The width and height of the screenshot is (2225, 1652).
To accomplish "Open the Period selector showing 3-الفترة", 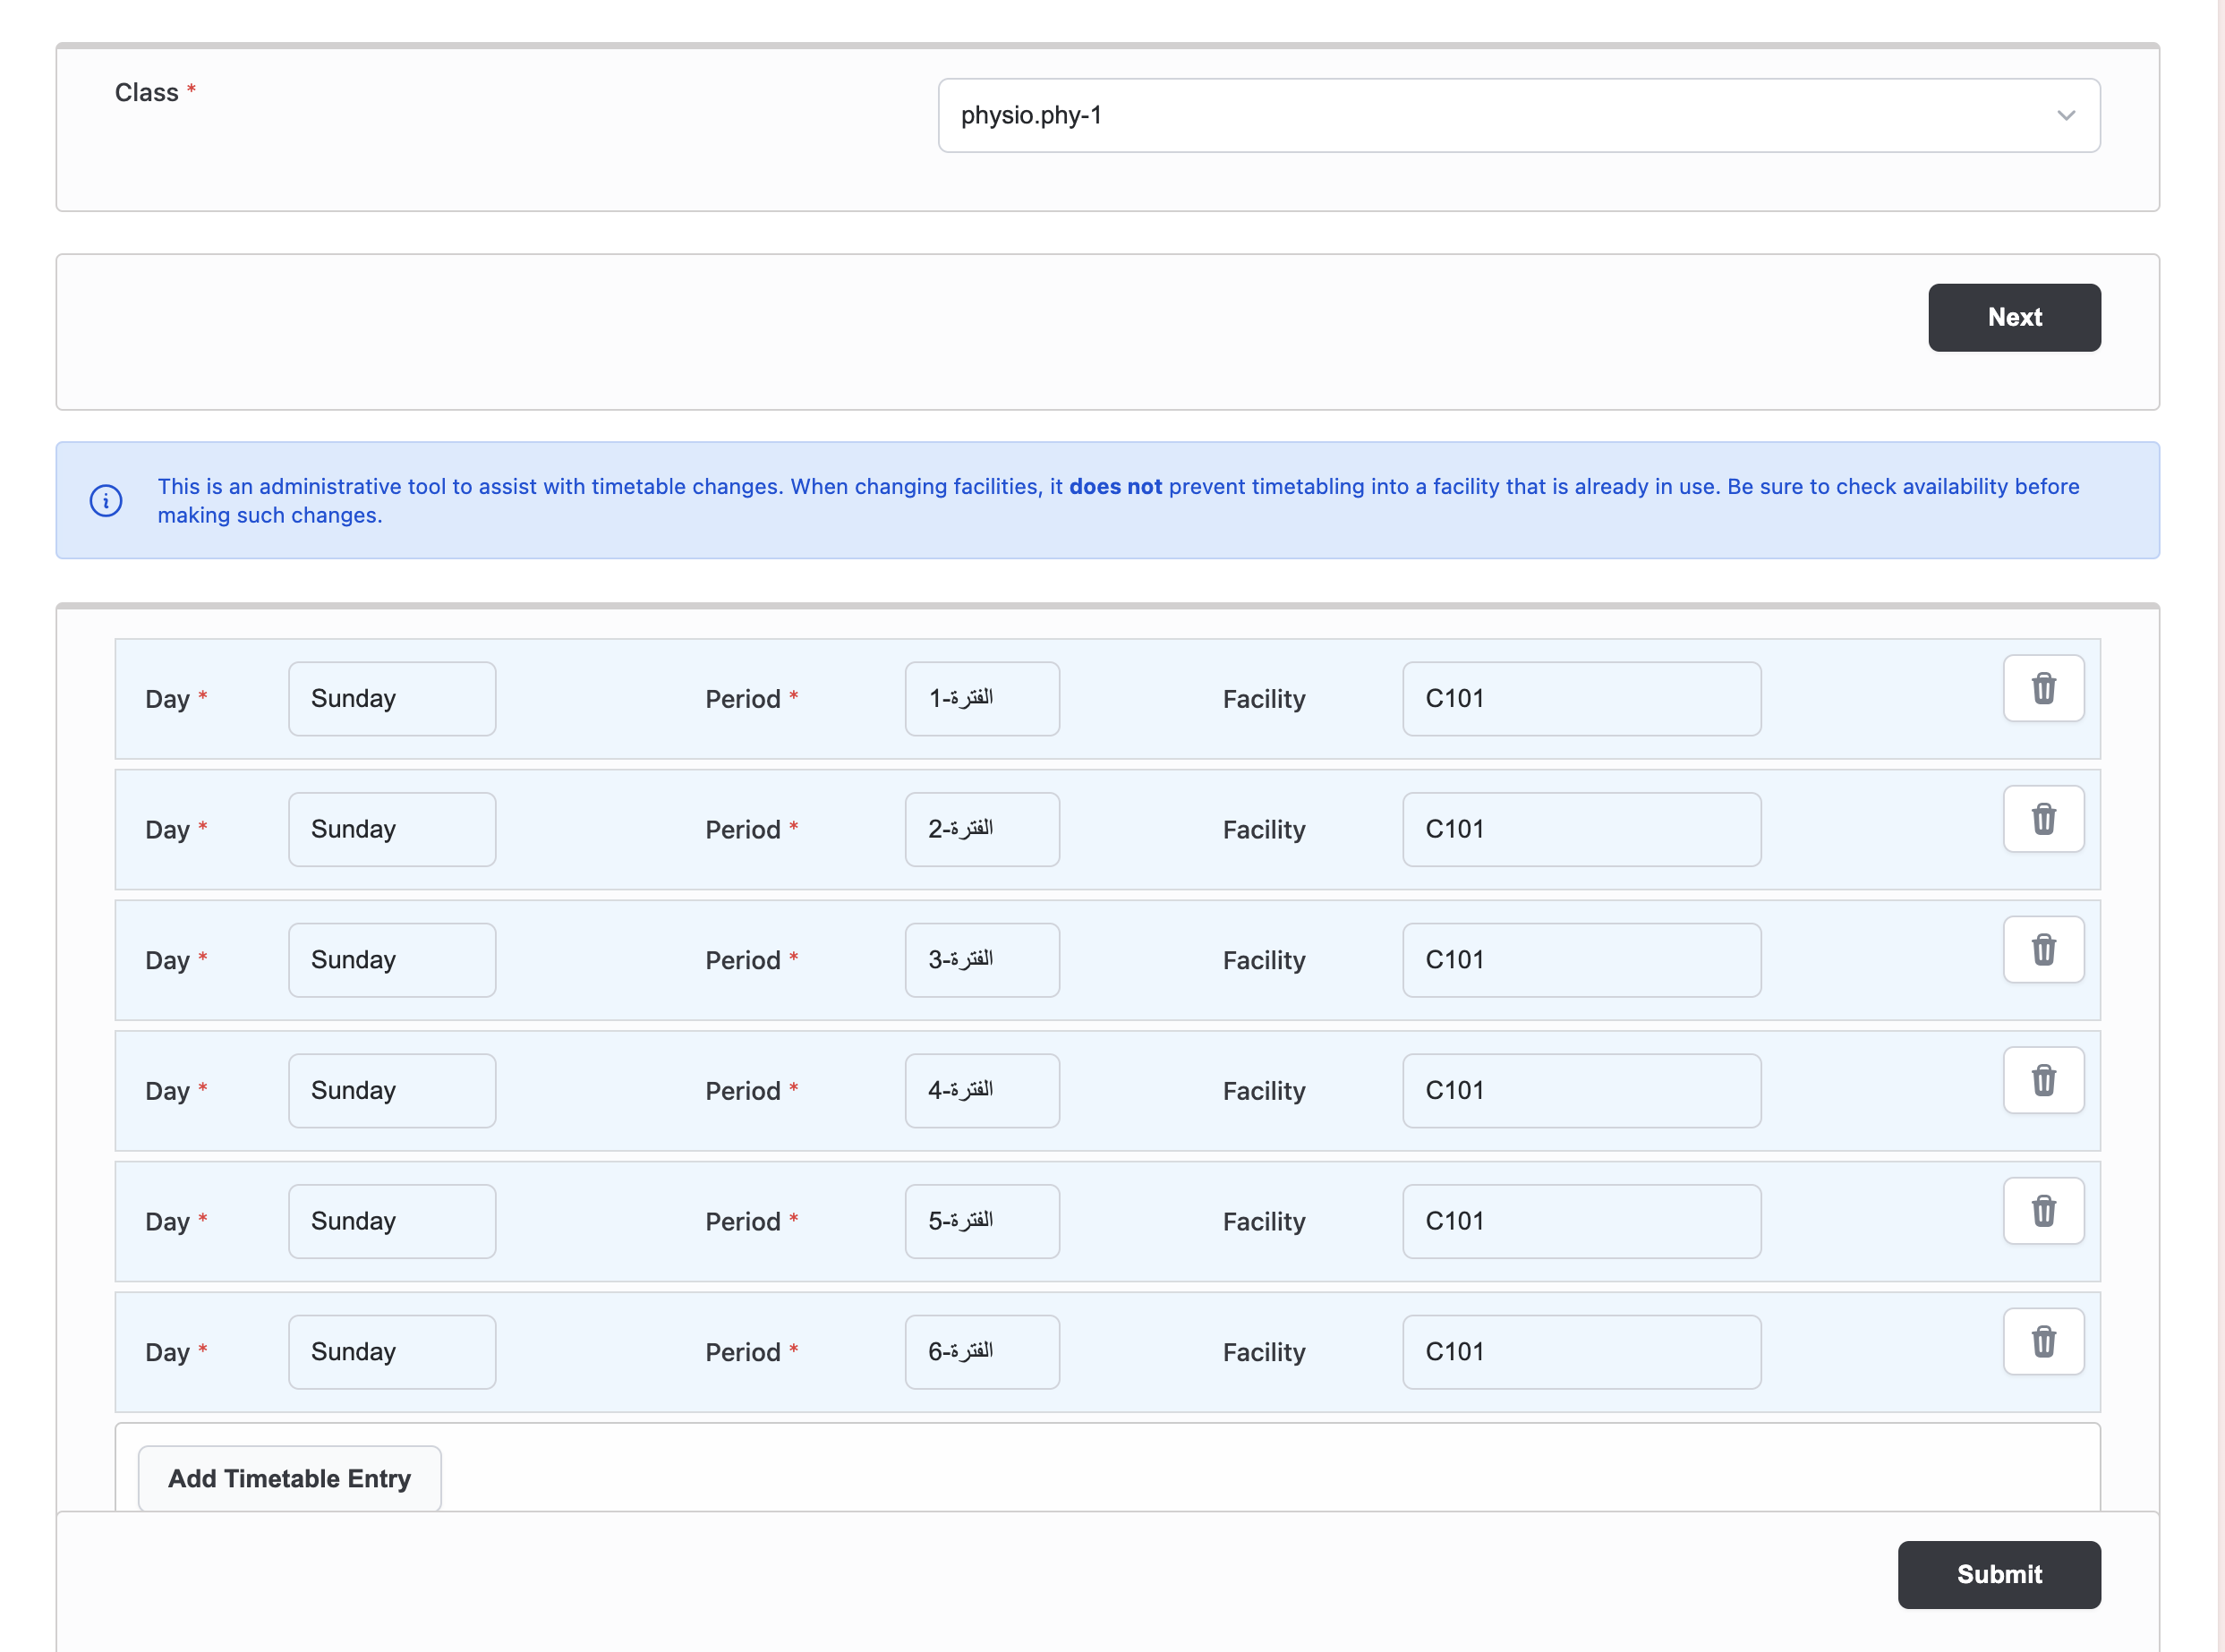I will coord(982,960).
